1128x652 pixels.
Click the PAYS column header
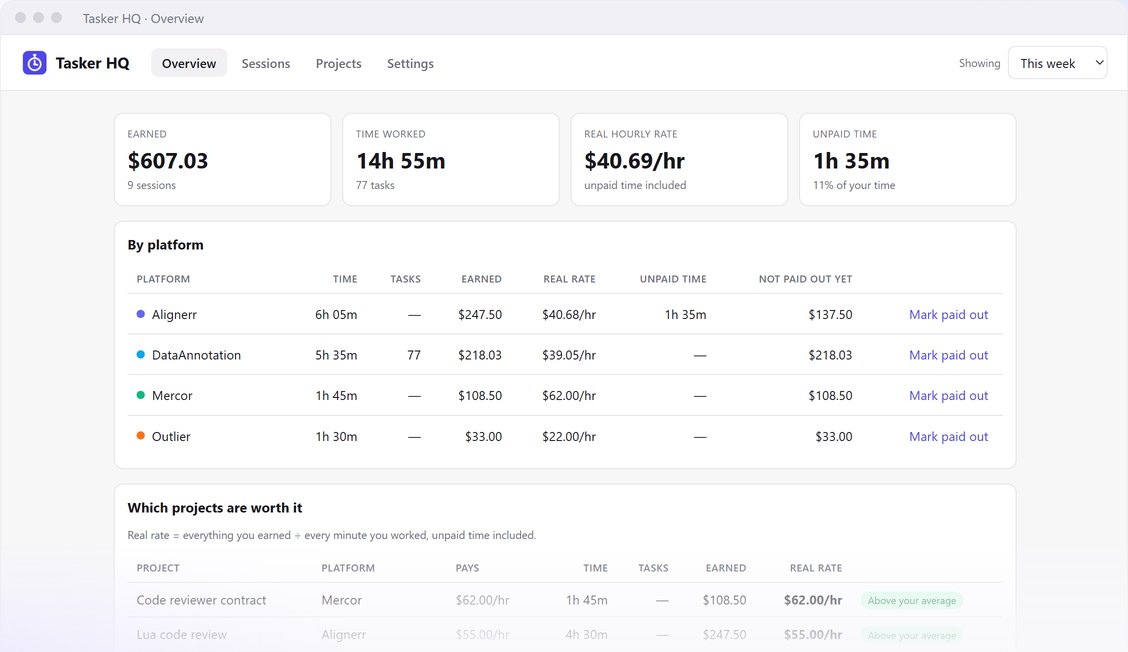(468, 568)
